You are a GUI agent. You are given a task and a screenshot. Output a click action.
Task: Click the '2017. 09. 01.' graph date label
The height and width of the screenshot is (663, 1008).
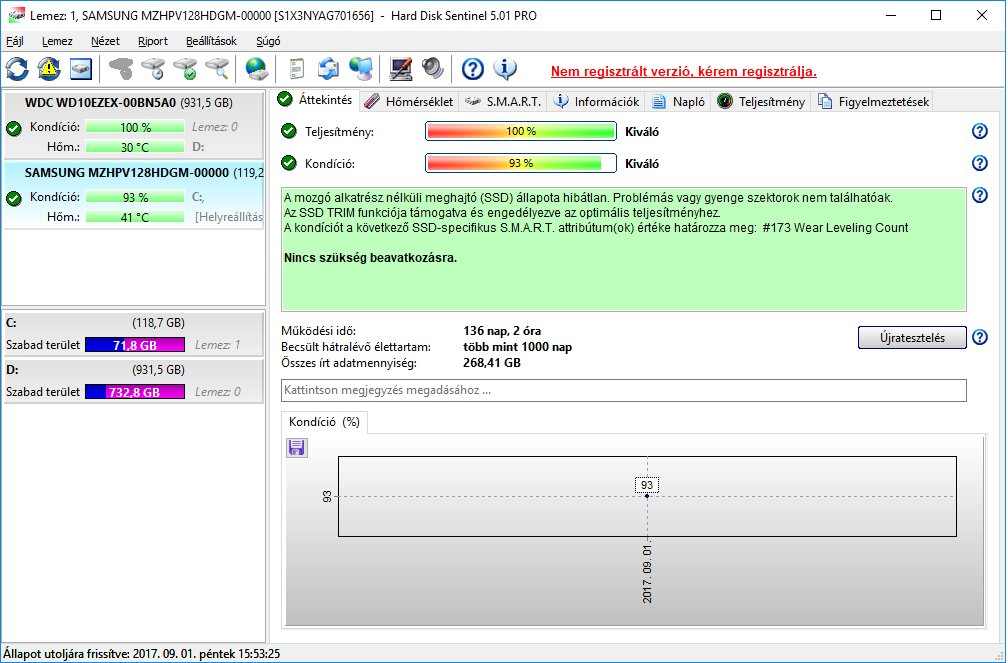(x=647, y=574)
